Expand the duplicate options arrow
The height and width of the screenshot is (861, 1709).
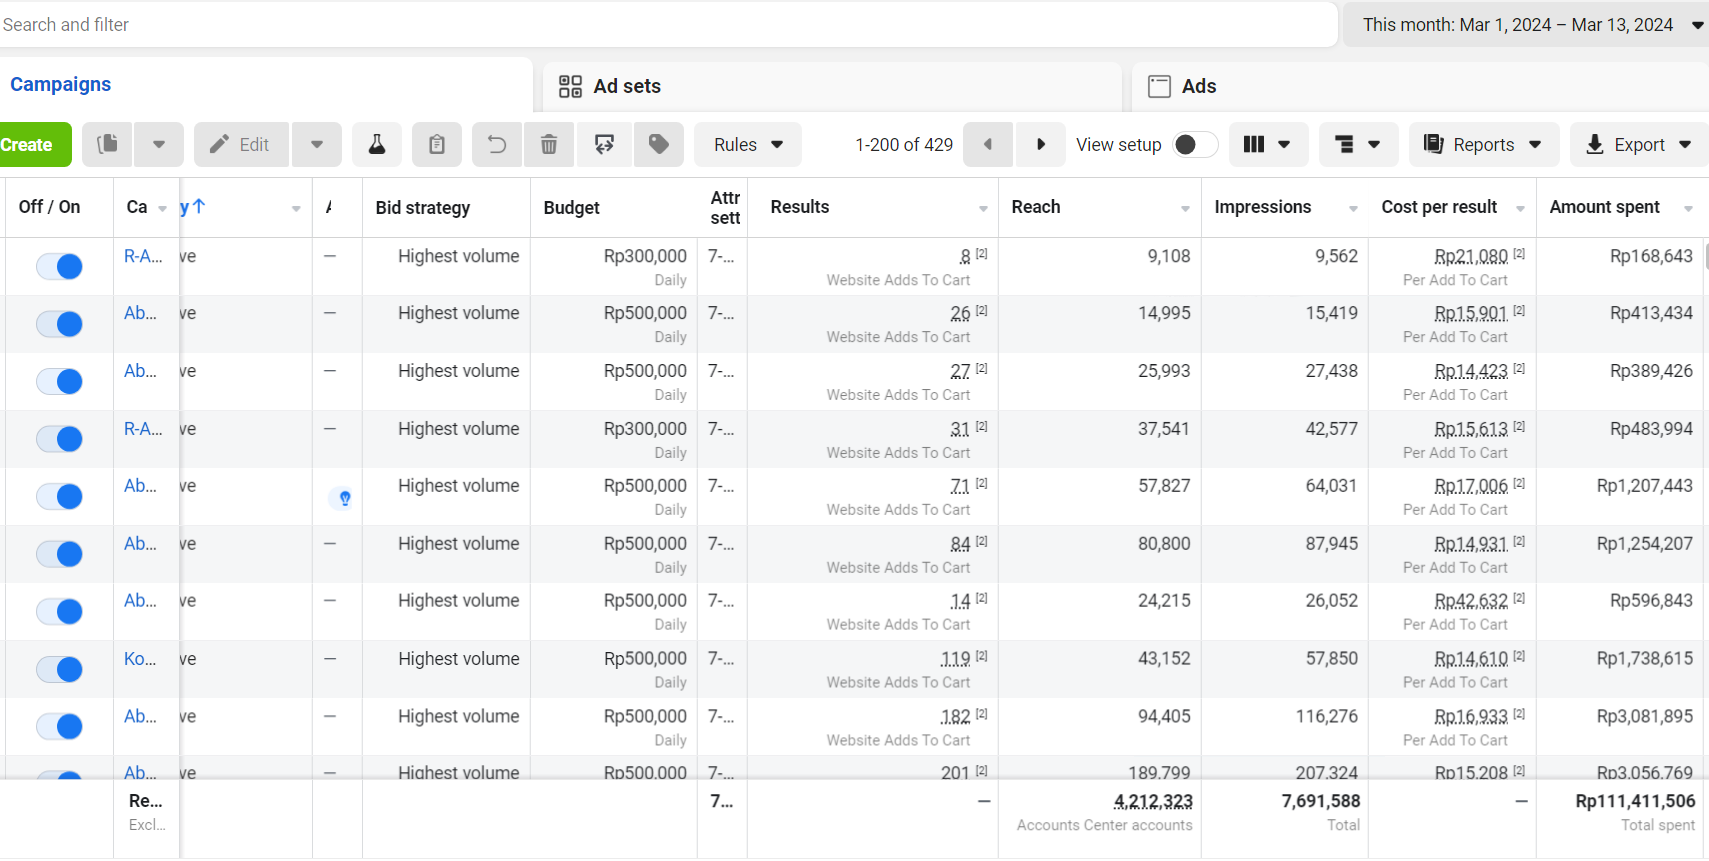tap(159, 145)
